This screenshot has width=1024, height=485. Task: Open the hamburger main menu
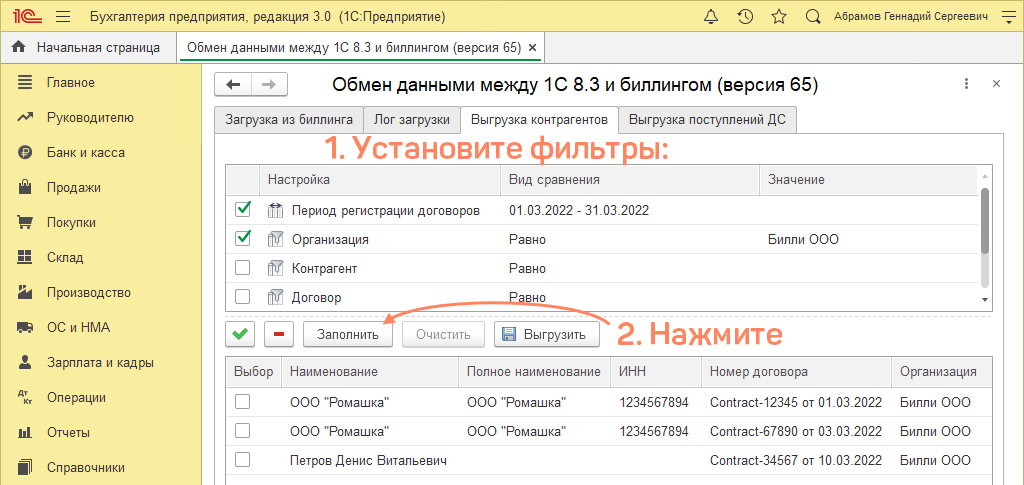point(63,17)
